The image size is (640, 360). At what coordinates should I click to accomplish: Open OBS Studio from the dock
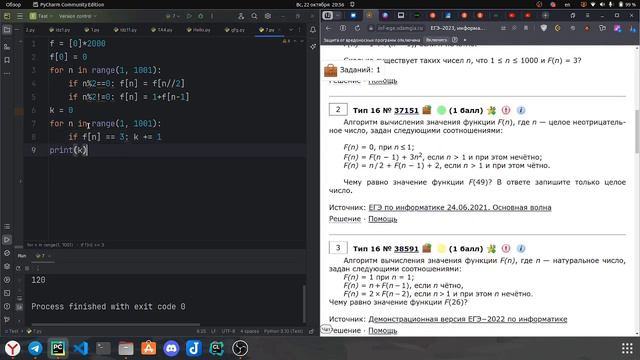tap(240, 348)
